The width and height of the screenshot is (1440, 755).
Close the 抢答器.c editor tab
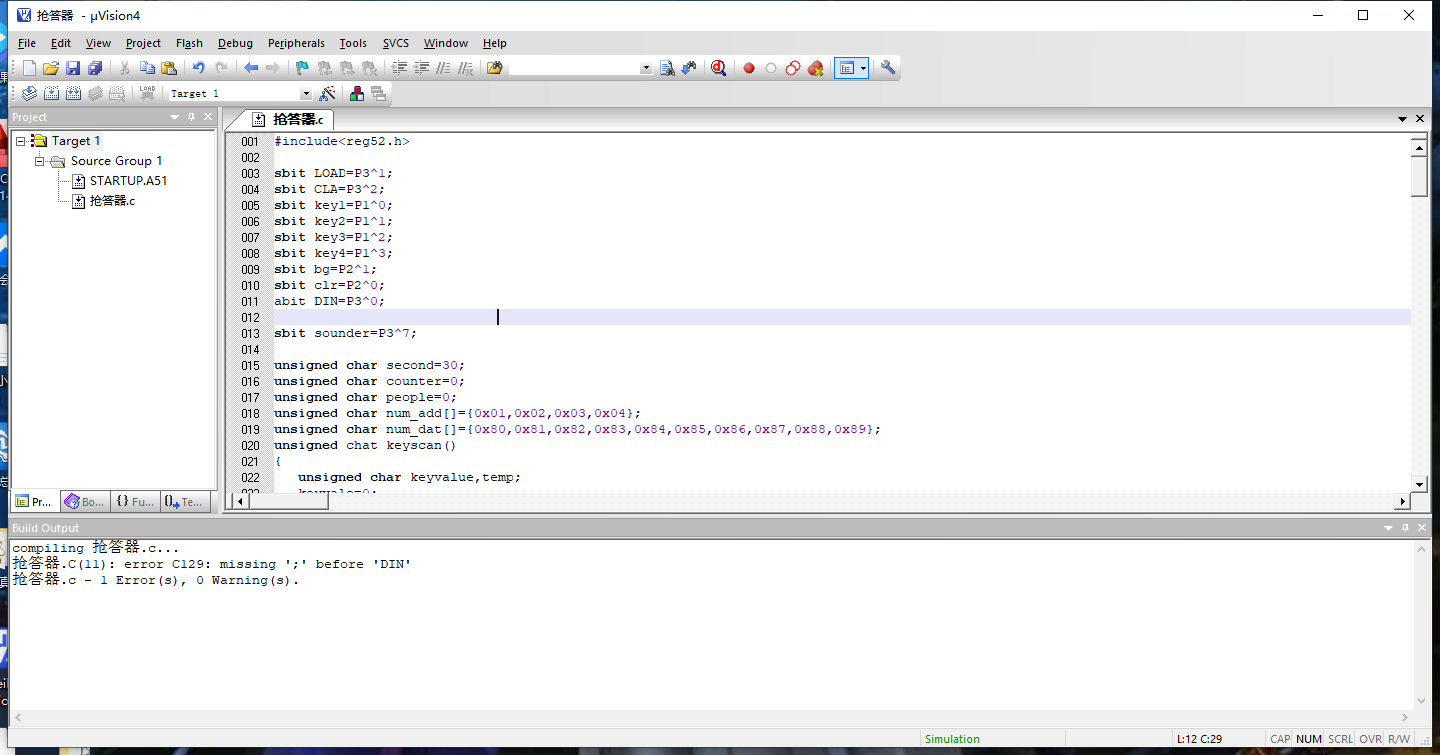pyautogui.click(x=1420, y=118)
